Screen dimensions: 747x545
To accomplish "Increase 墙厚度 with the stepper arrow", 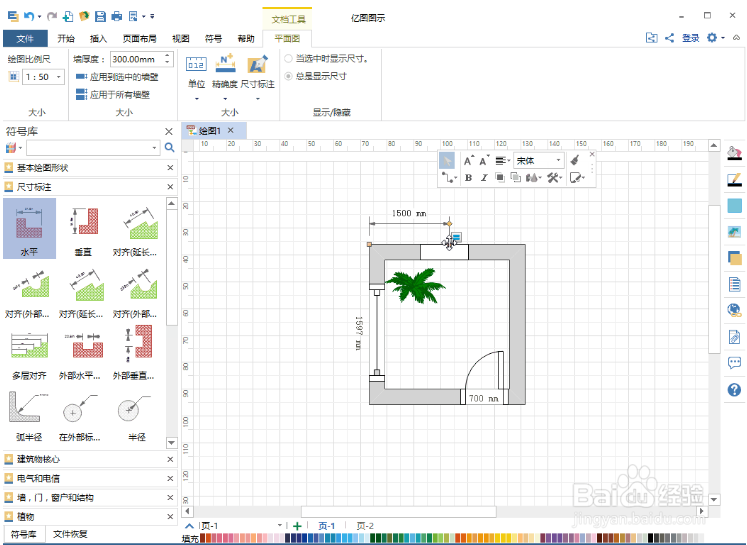I will click(167, 55).
